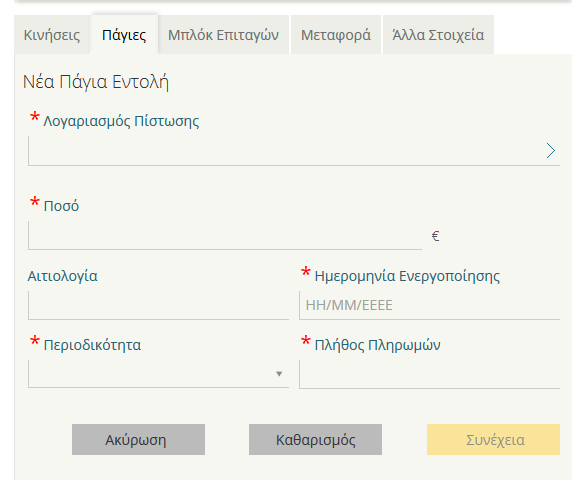Focus the Ποσό amount input field
Screen dimensions: 572x480
click(225, 235)
